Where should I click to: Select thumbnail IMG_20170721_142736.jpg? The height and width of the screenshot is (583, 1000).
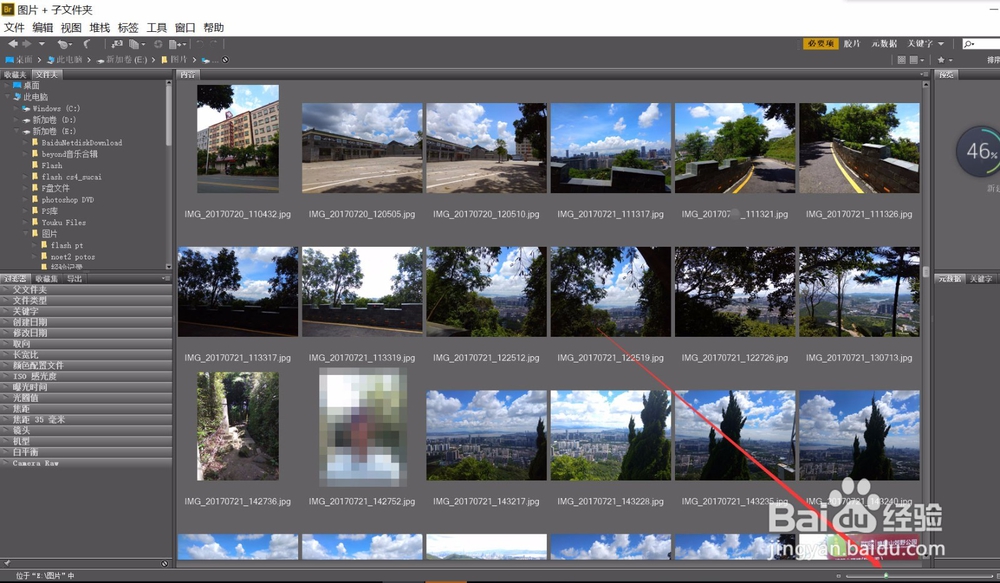238,426
